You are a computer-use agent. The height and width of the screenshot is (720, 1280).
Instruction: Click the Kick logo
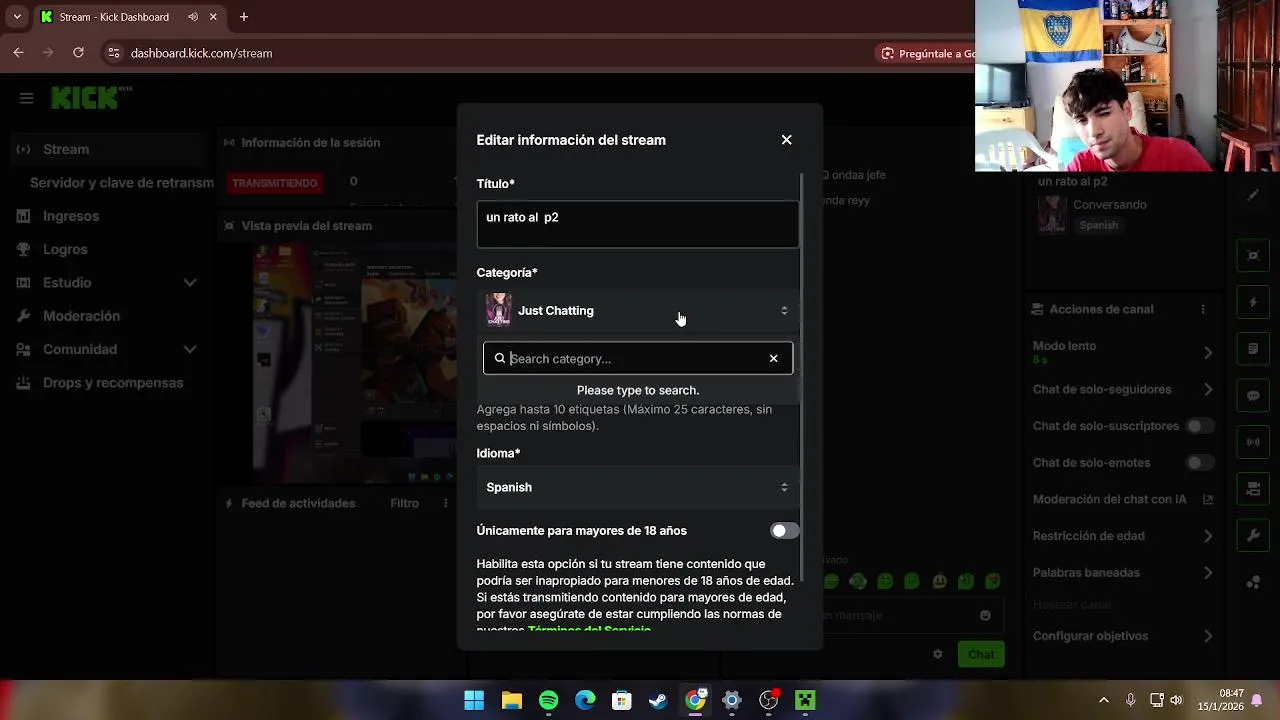pos(85,98)
